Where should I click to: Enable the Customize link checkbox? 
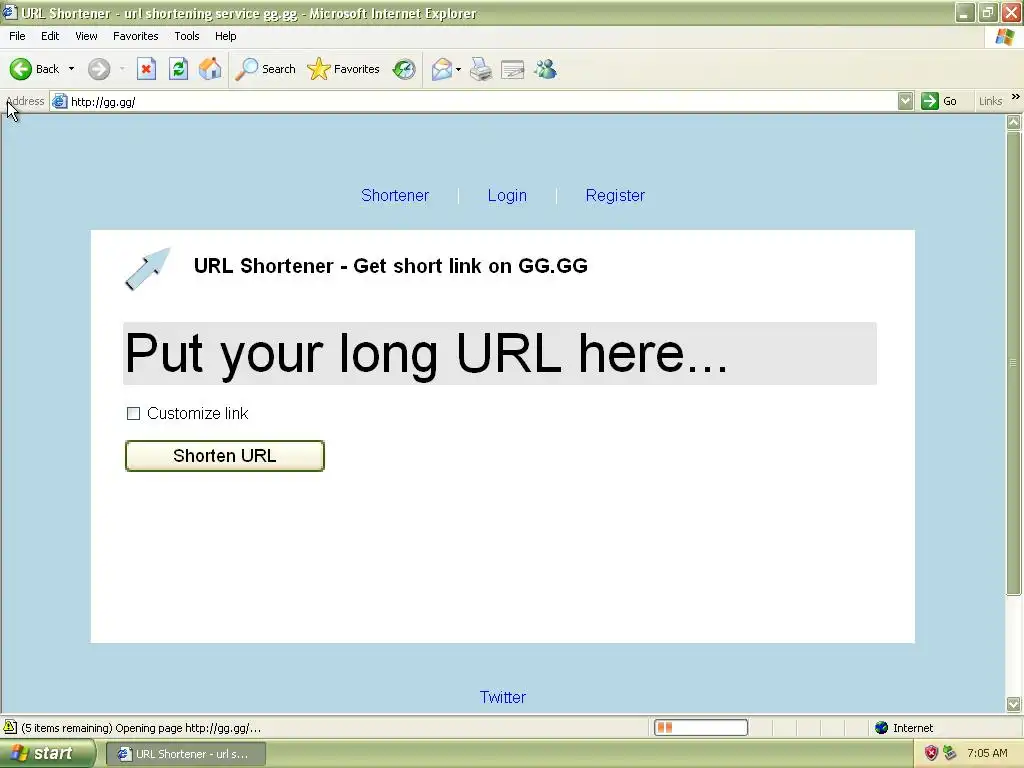(133, 413)
